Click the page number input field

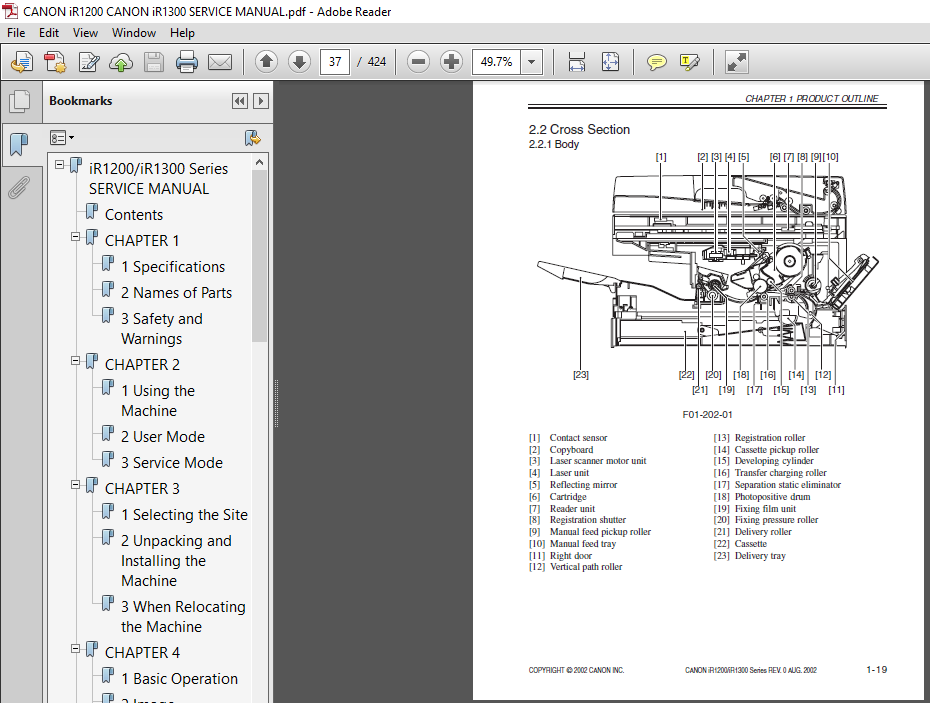coord(335,62)
